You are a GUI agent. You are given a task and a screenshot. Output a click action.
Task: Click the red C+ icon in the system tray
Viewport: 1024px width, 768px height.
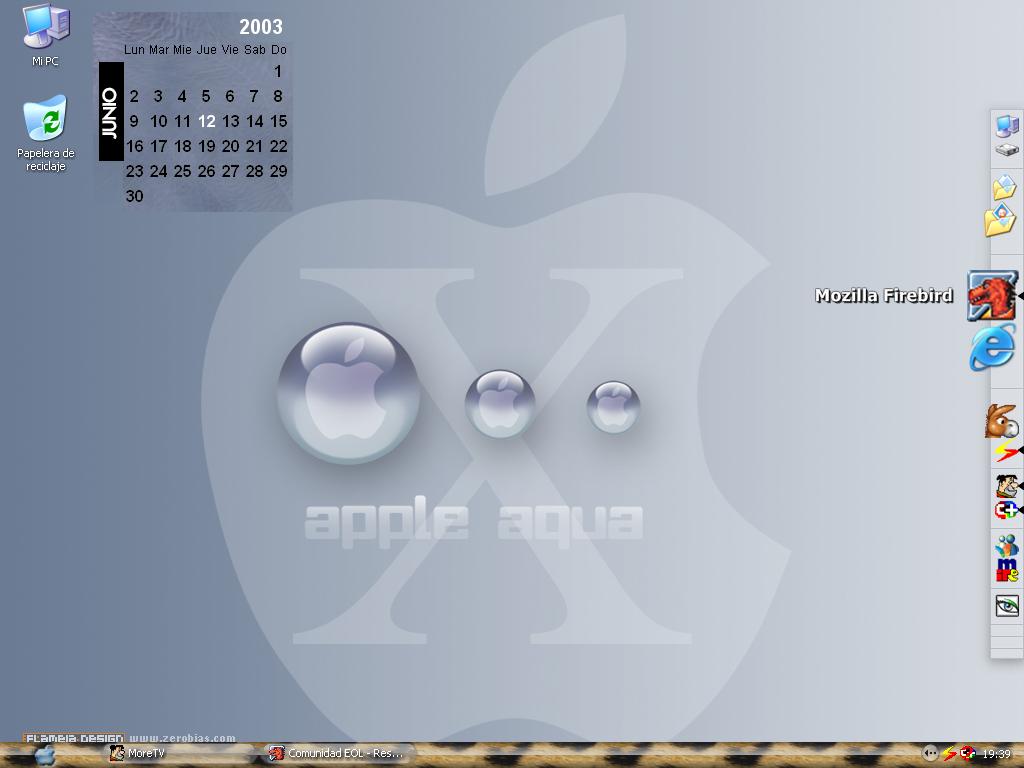[967, 754]
